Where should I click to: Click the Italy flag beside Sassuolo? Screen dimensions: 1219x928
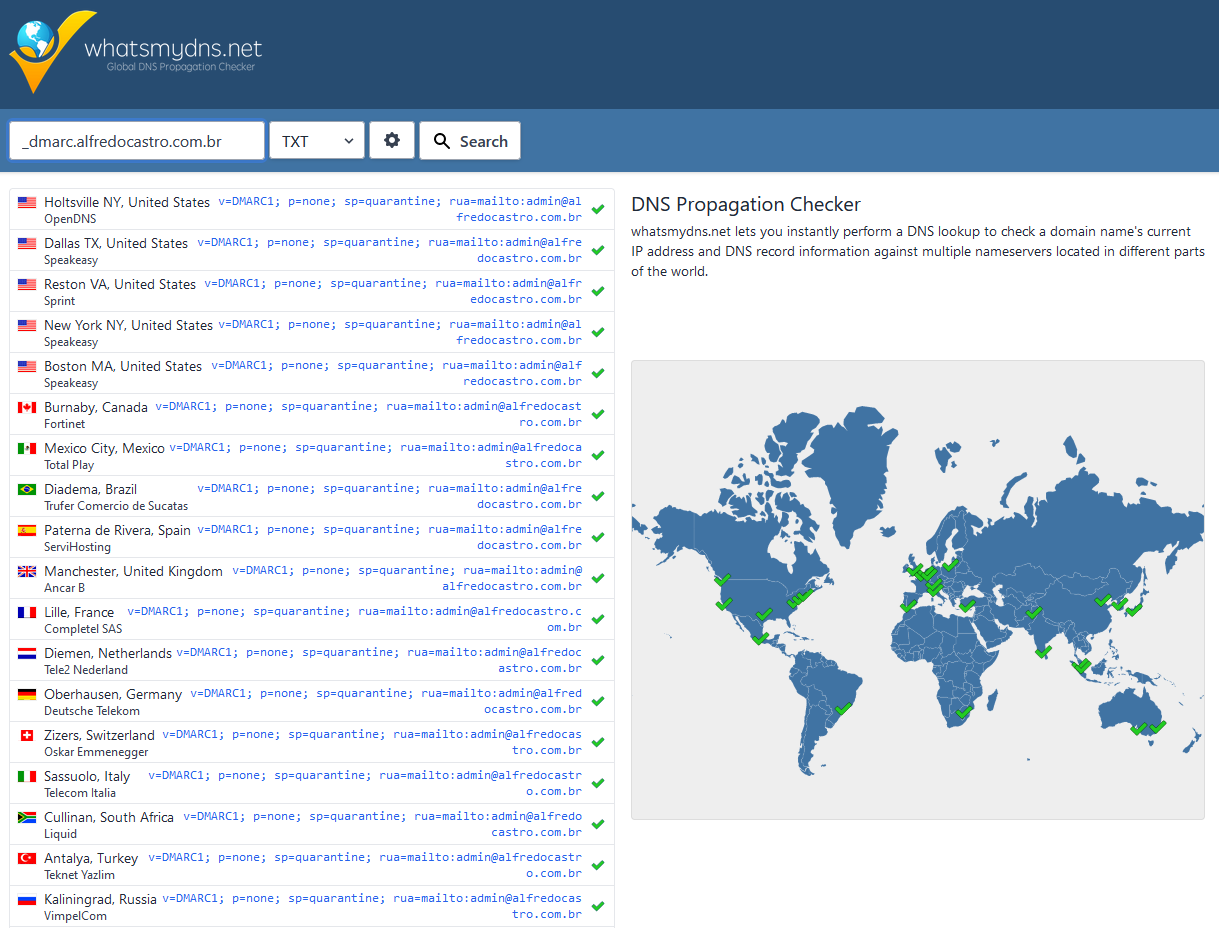coord(27,776)
